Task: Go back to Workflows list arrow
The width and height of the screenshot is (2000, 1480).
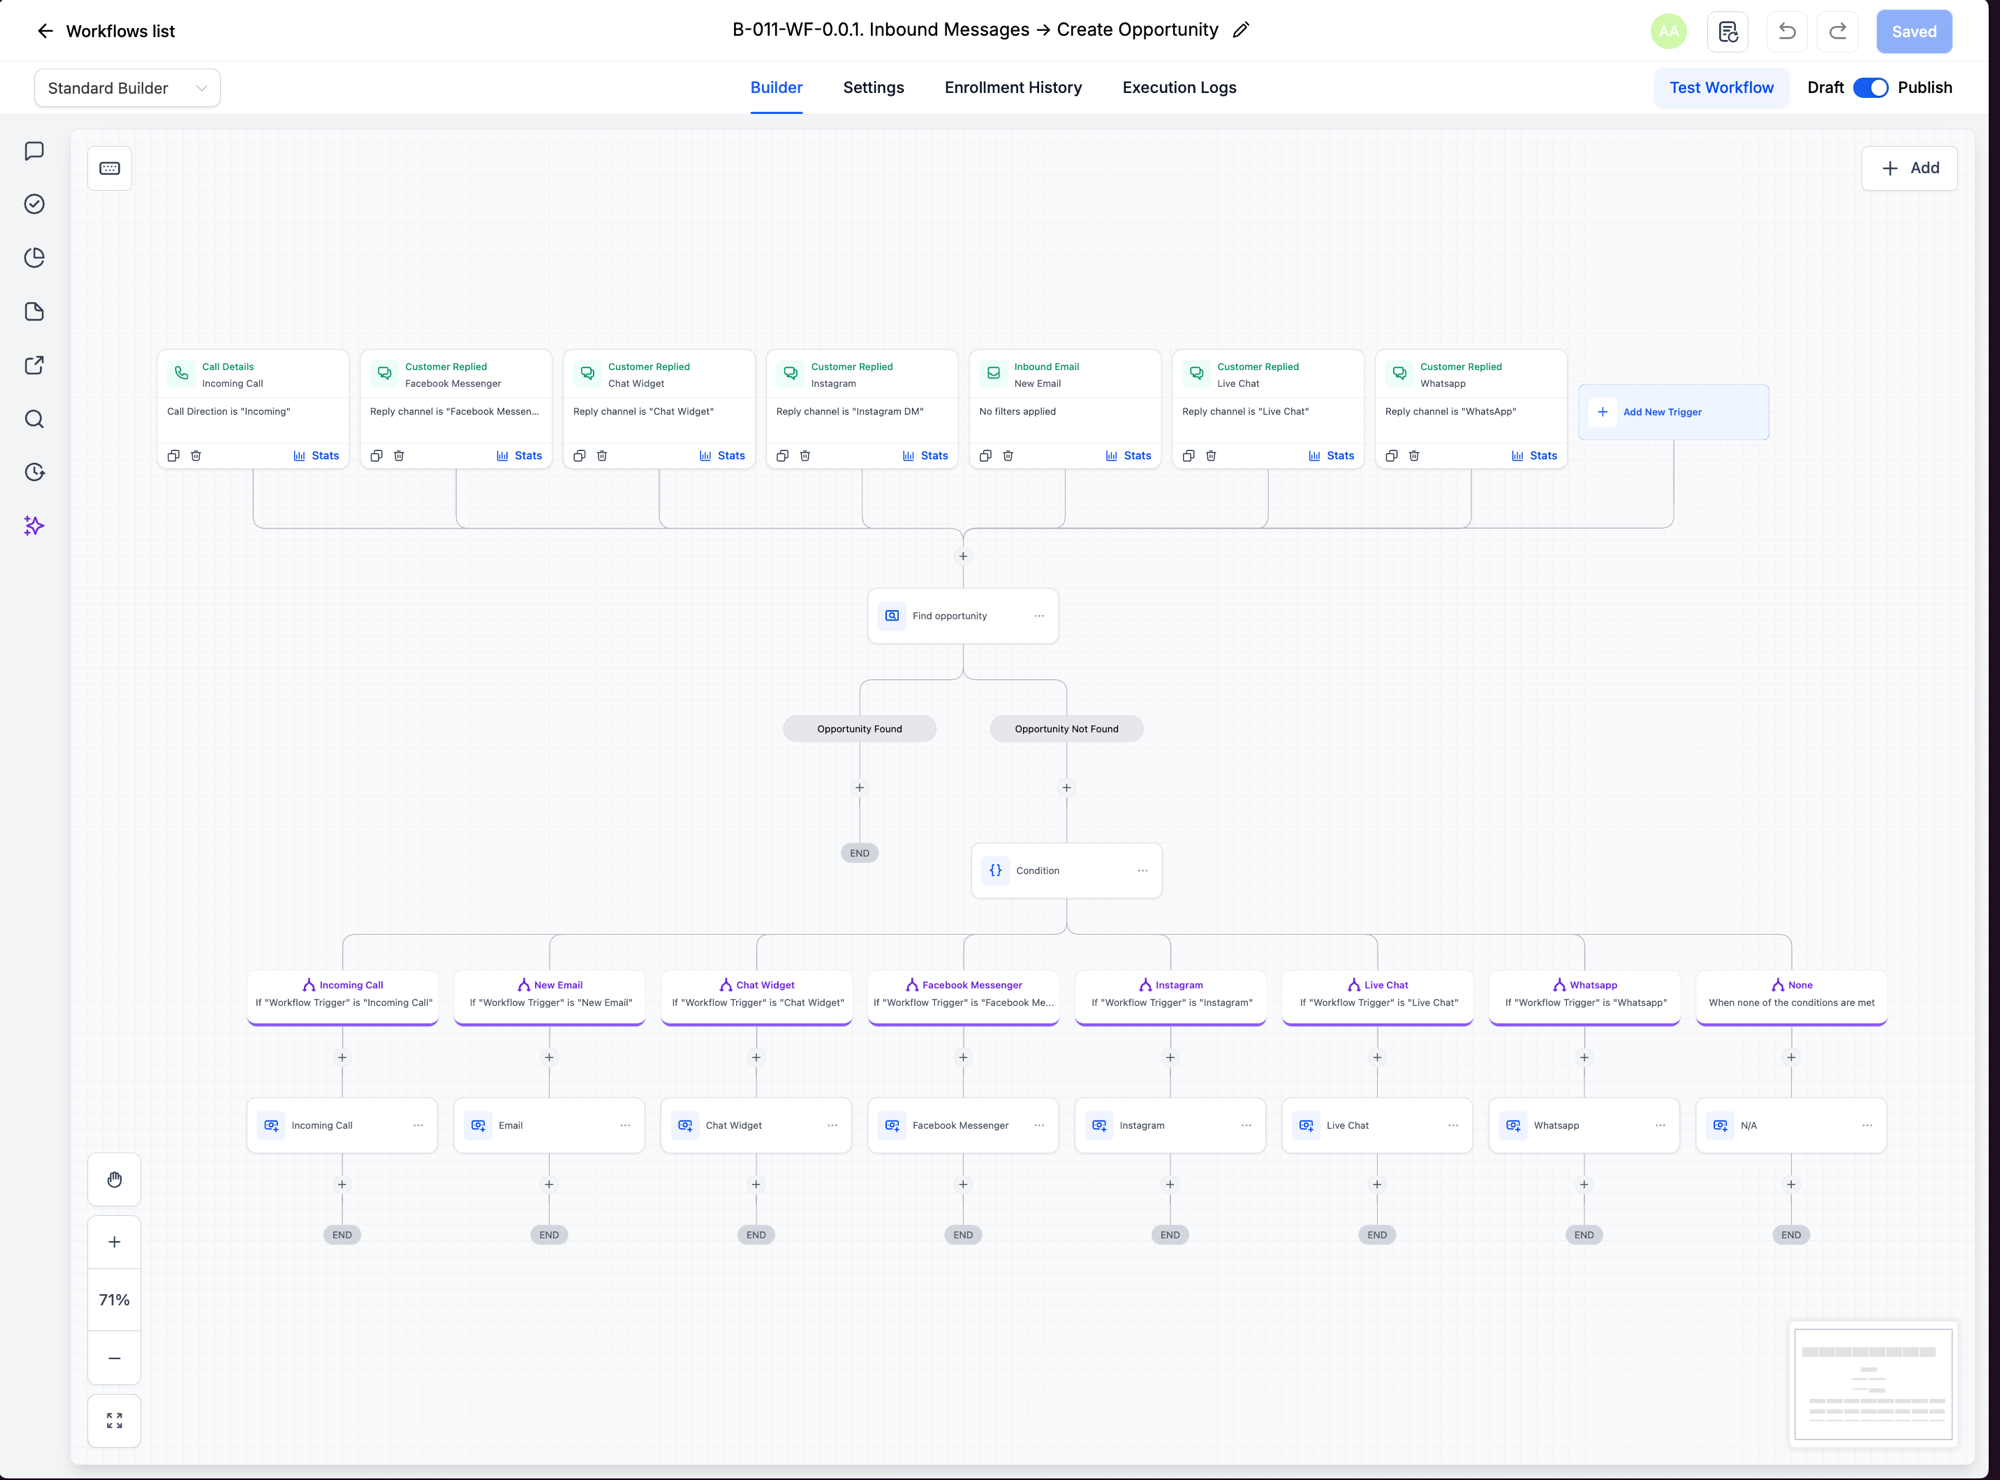Action: coord(45,31)
